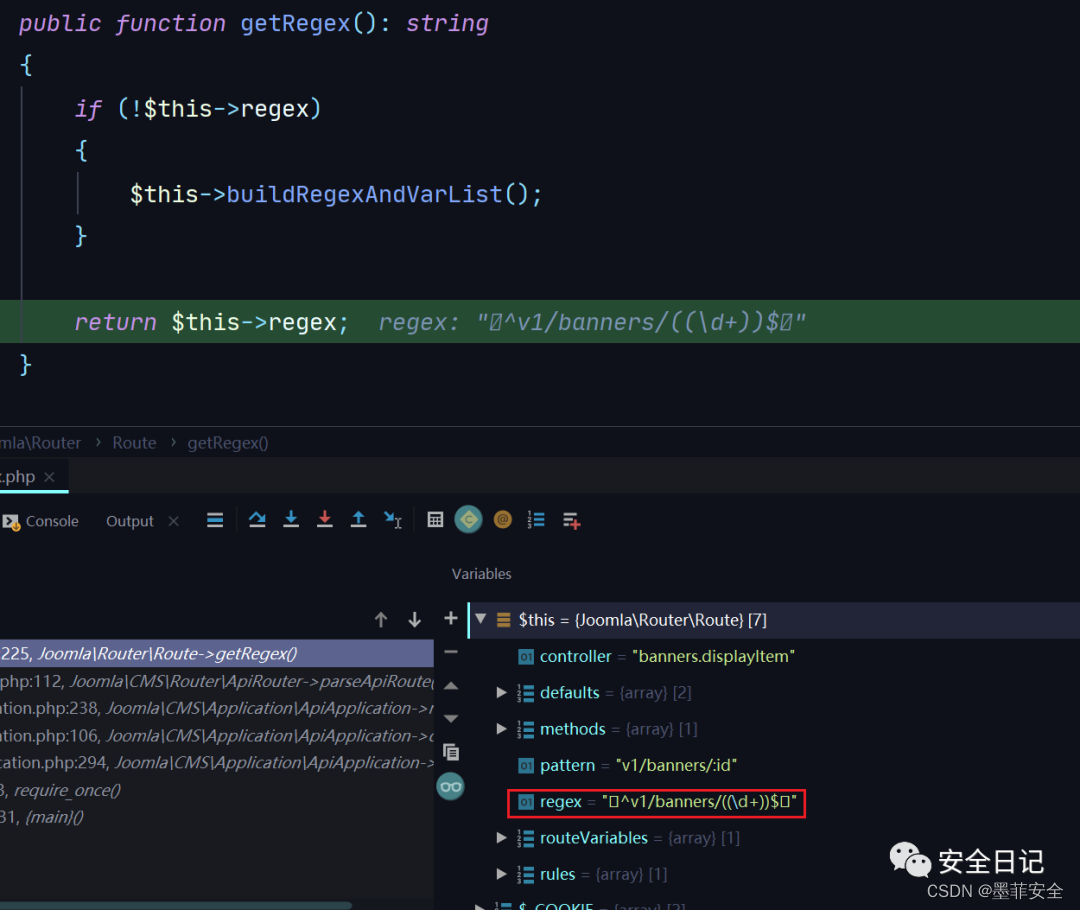Image resolution: width=1080 pixels, height=910 pixels.
Task: Expand the $_COOKIE variable node
Action: click(479, 906)
